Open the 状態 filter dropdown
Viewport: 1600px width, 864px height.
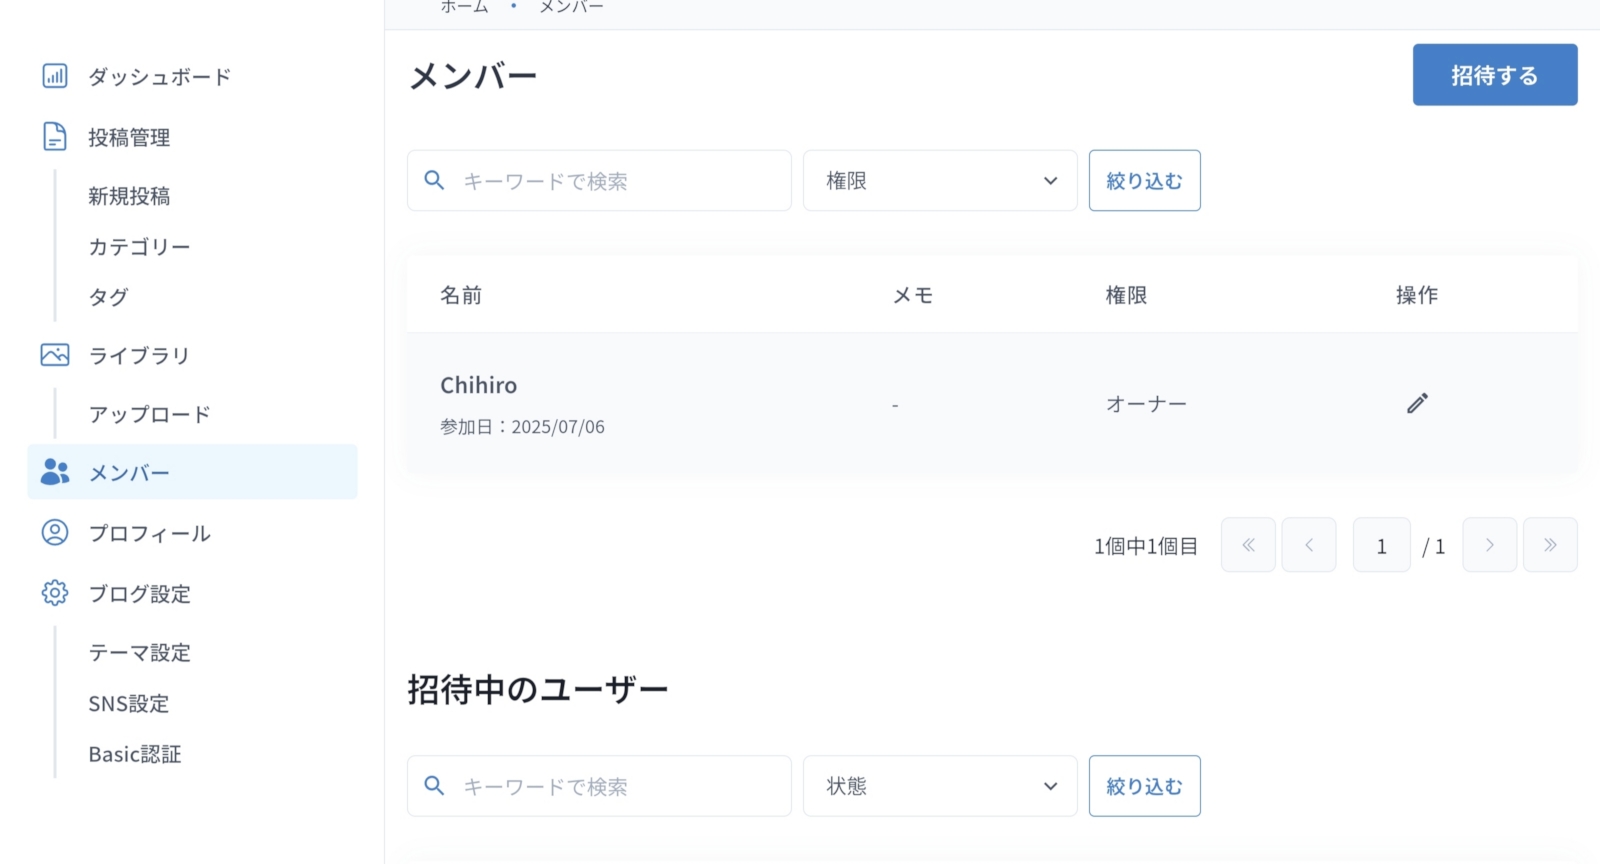pyautogui.click(x=940, y=786)
